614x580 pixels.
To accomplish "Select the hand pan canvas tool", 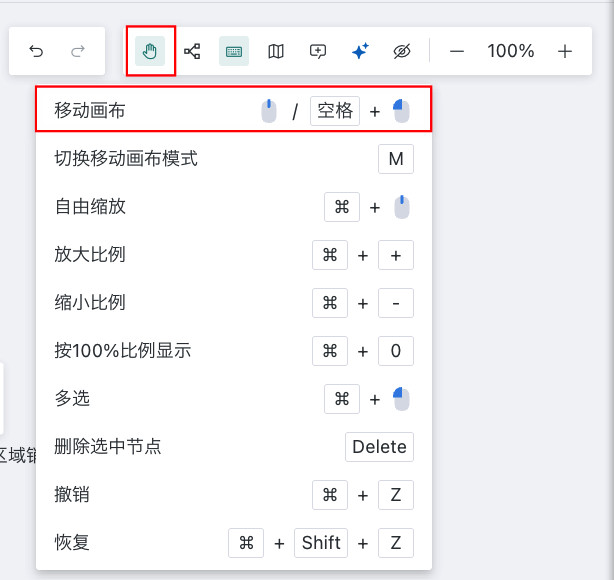I will tap(151, 51).
